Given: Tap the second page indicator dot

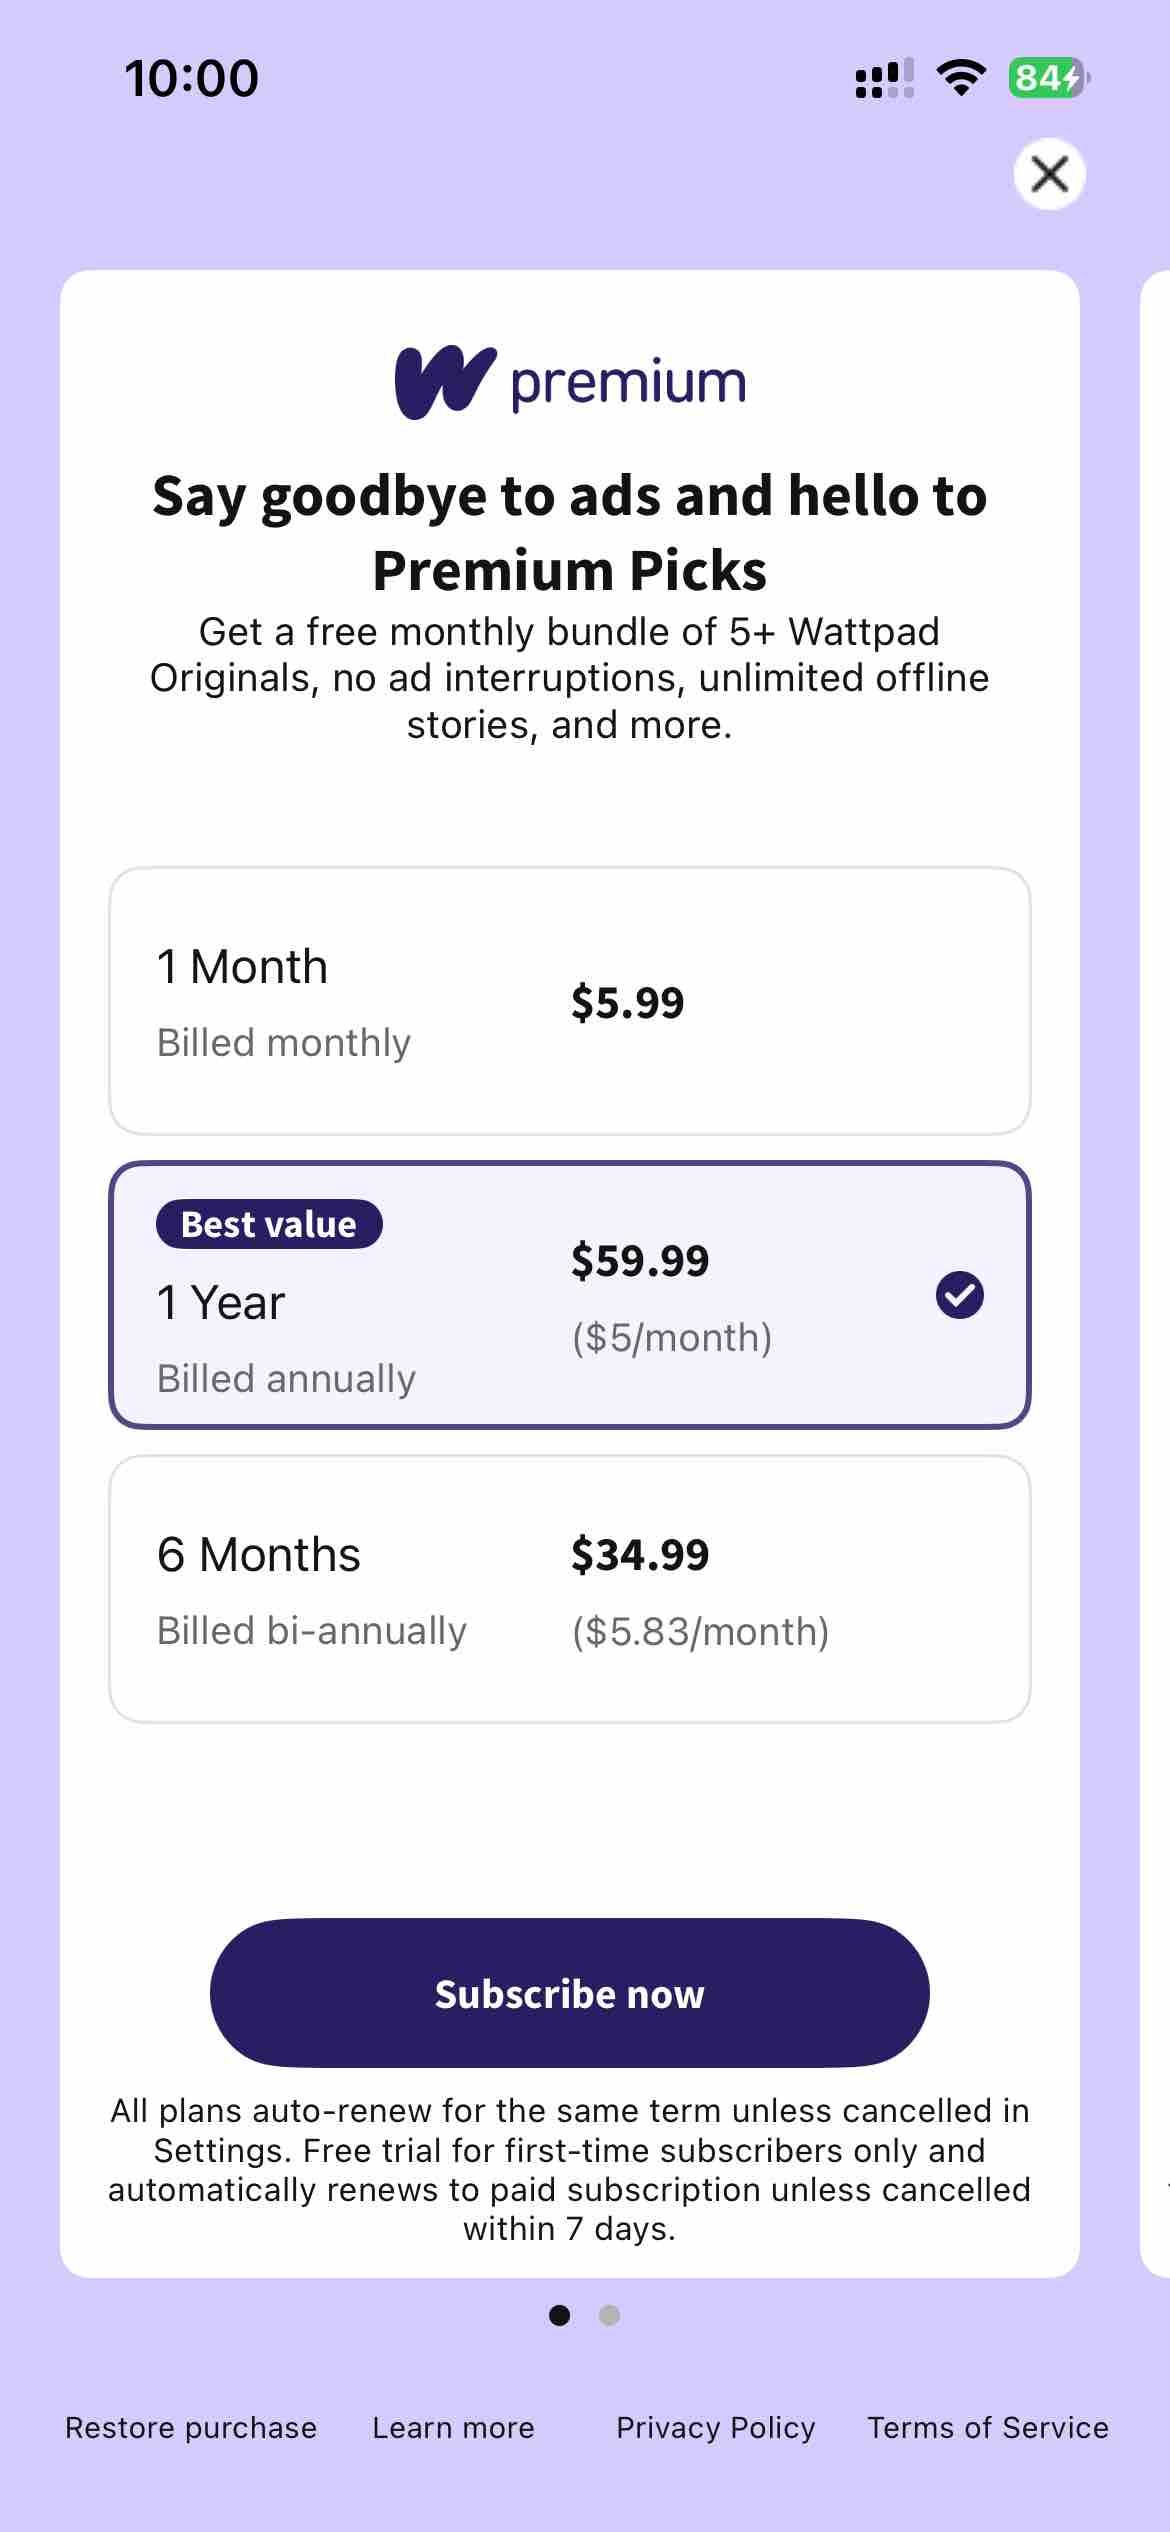Looking at the screenshot, I should [x=608, y=2317].
